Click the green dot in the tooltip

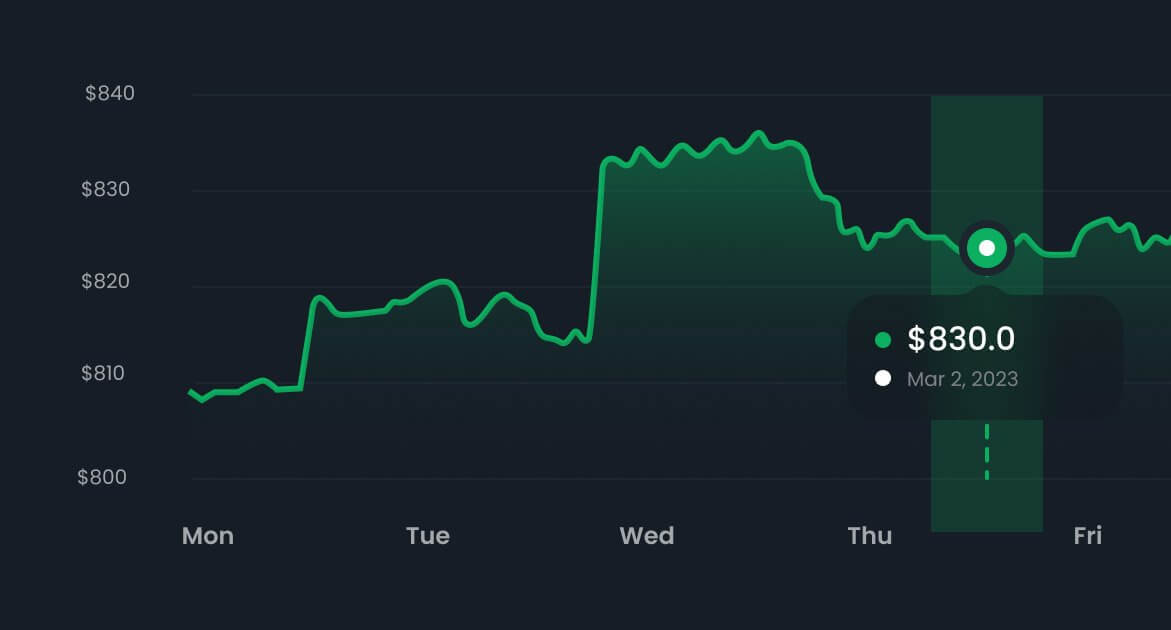click(x=883, y=340)
